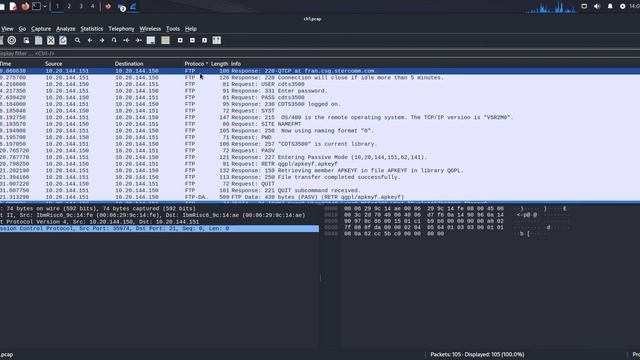The image size is (640, 360).
Task: Jump to the last packet
Action: click(139, 40)
